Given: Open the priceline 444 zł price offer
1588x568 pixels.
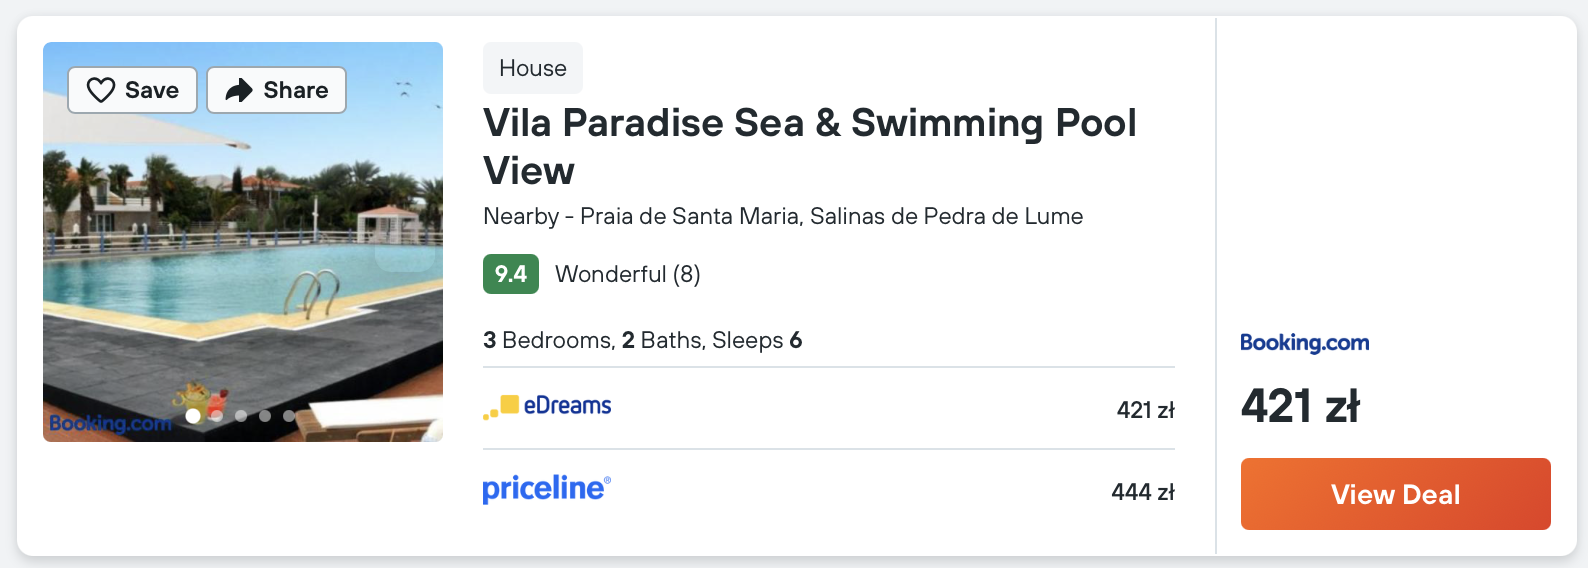Looking at the screenshot, I should 829,491.
